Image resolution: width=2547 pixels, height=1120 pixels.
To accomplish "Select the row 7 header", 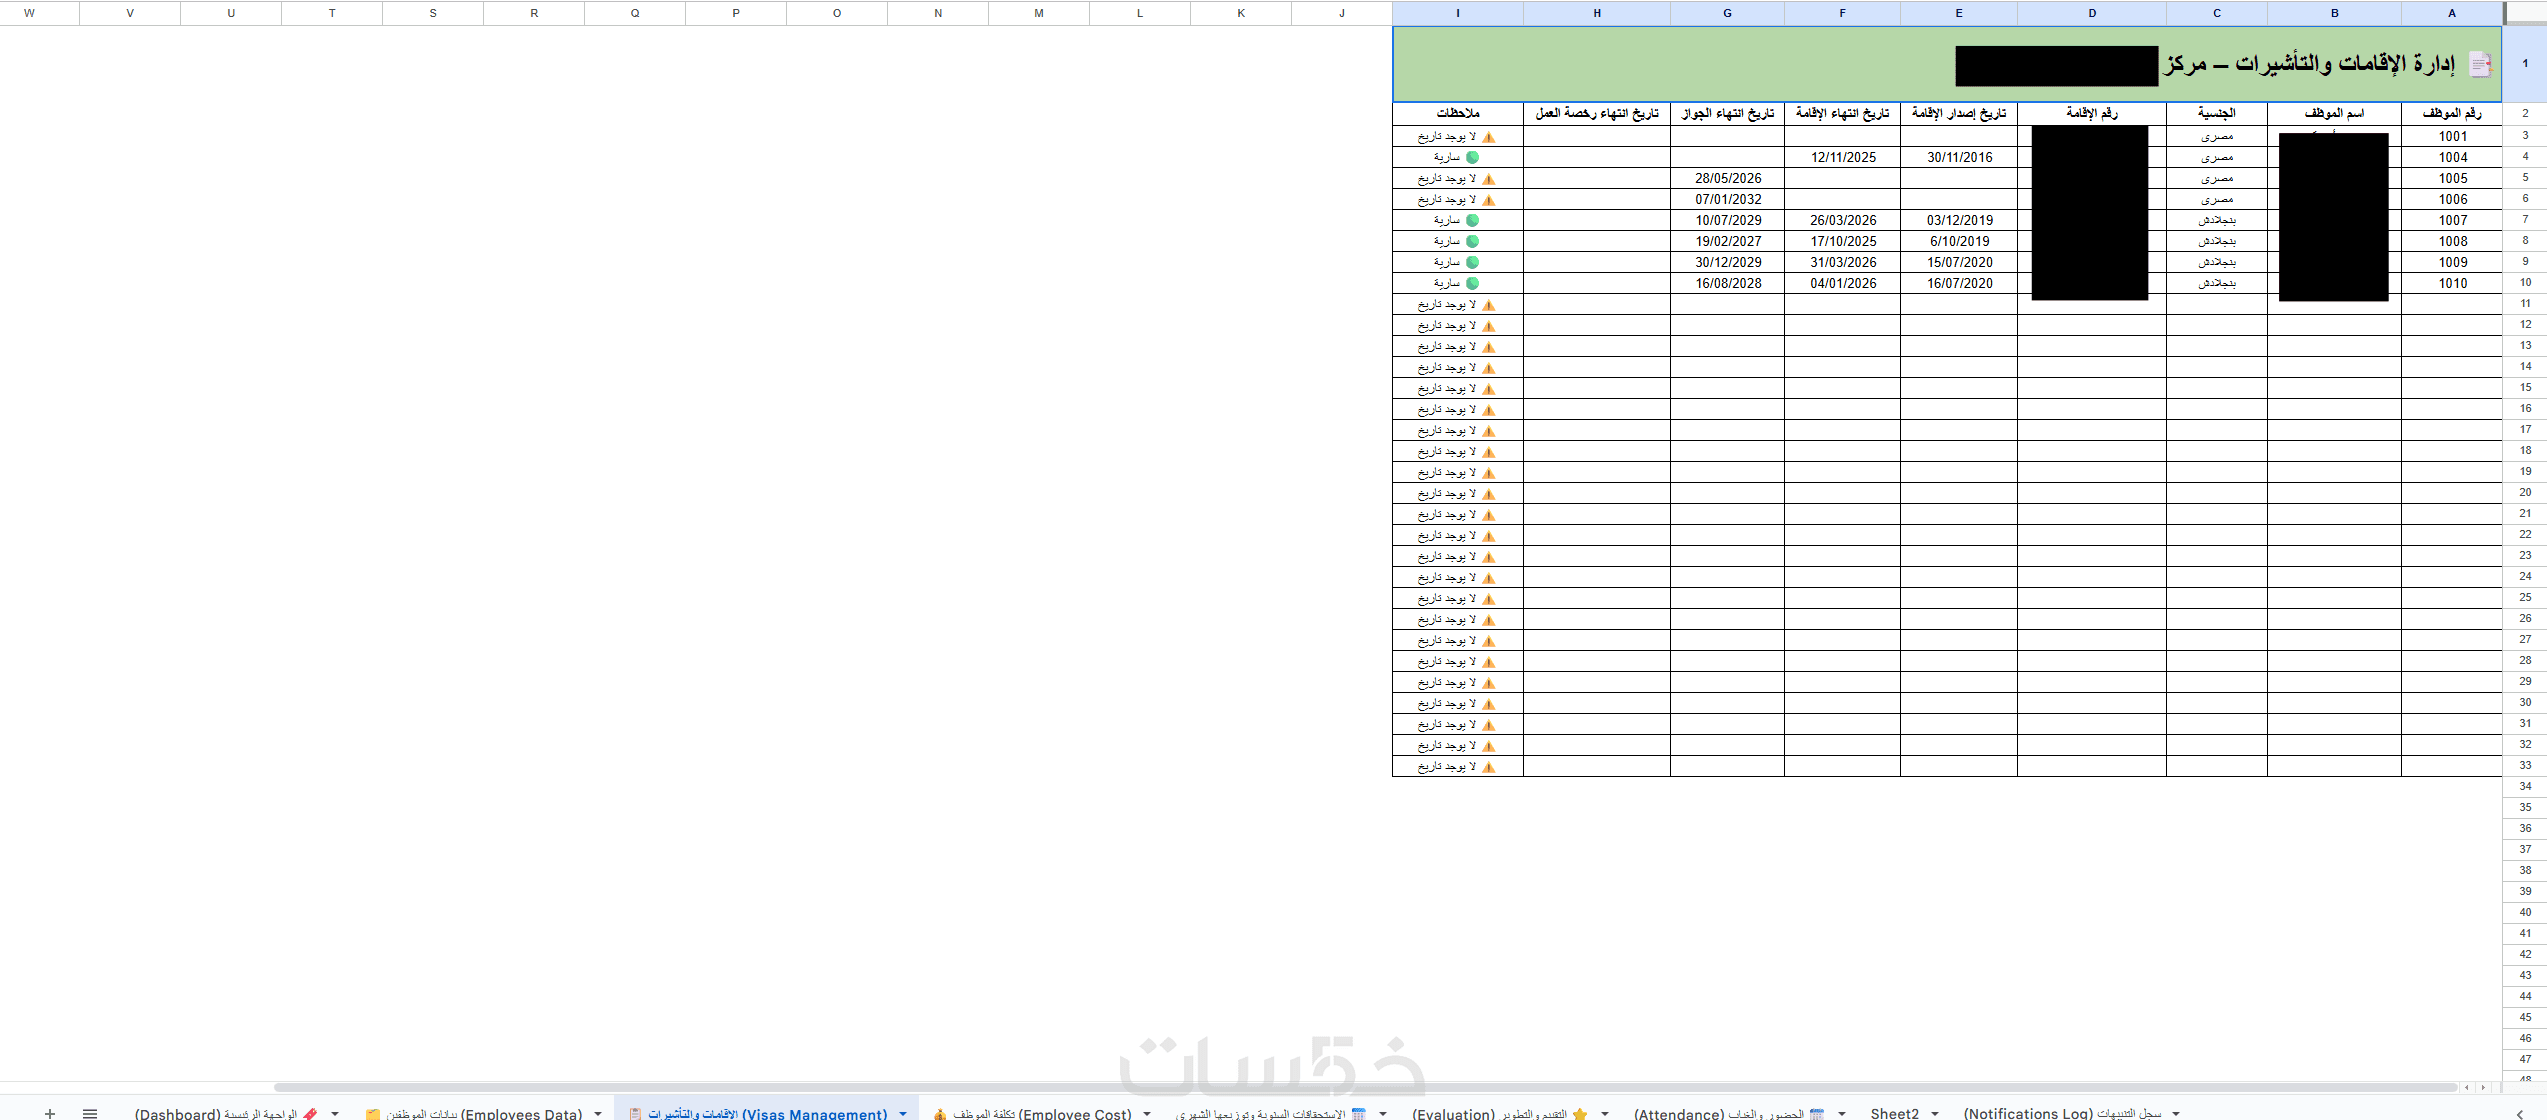I will click(x=2524, y=220).
